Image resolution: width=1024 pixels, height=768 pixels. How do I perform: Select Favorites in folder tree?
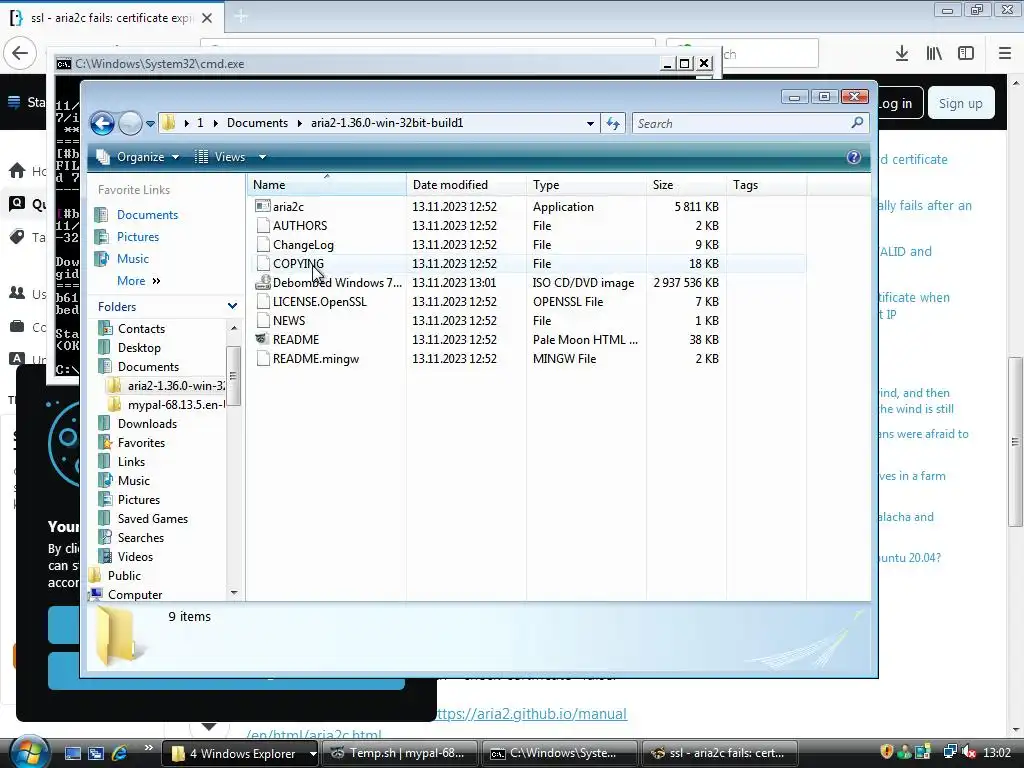coord(141,442)
